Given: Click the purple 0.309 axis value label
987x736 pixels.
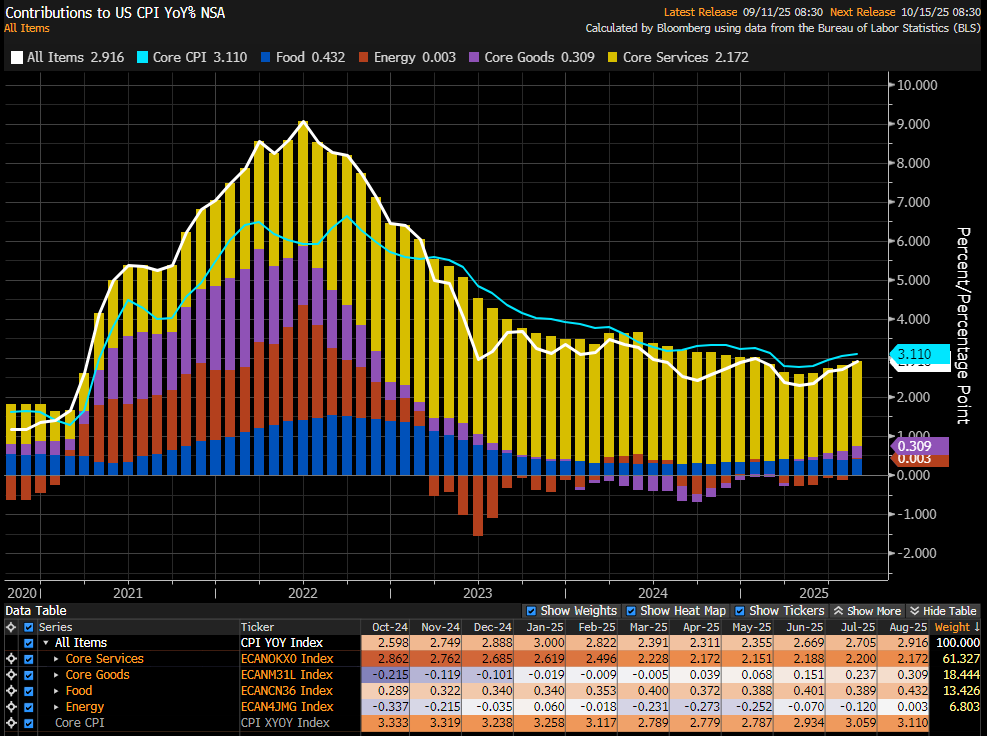Looking at the screenshot, I should (x=919, y=446).
